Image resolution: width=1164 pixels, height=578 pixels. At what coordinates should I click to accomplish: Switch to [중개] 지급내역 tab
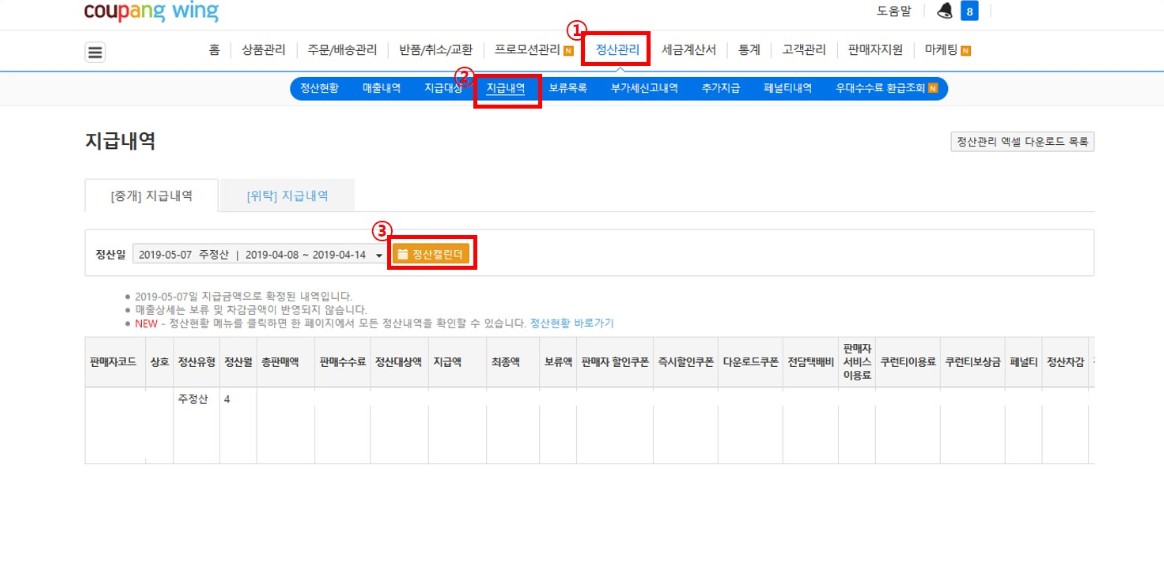click(x=151, y=196)
